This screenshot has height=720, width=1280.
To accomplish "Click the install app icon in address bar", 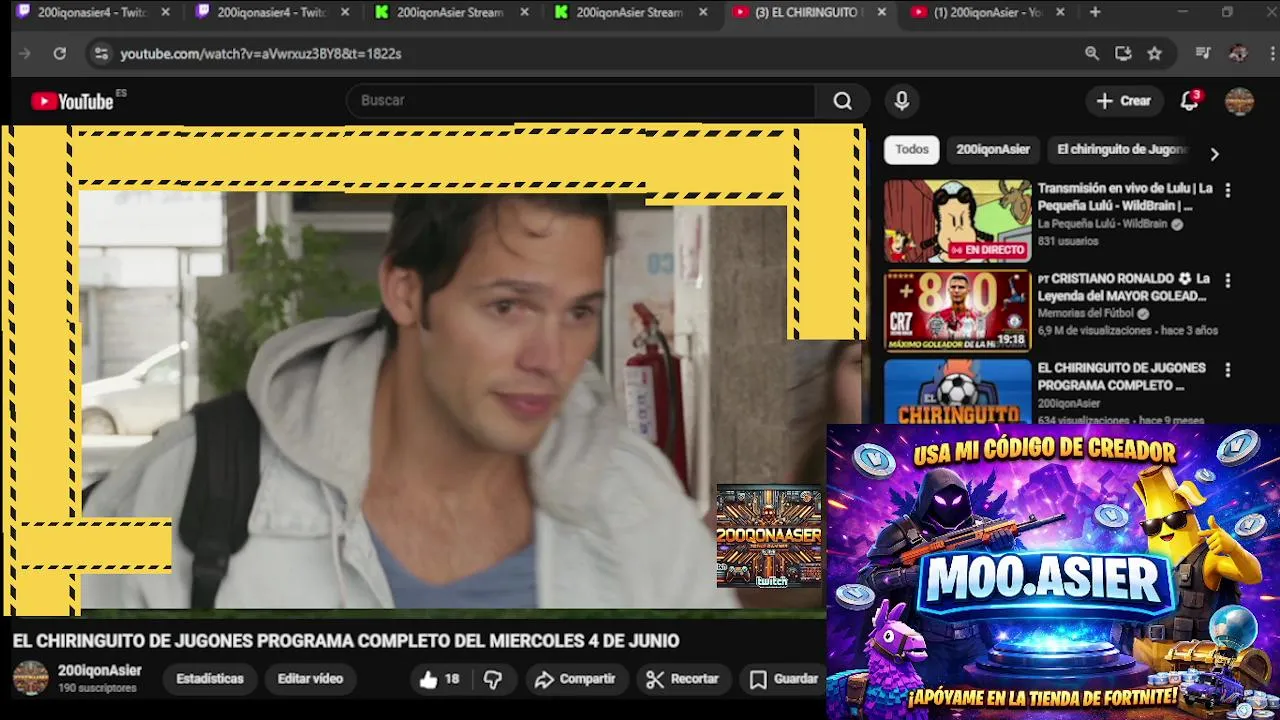I will (1123, 54).
